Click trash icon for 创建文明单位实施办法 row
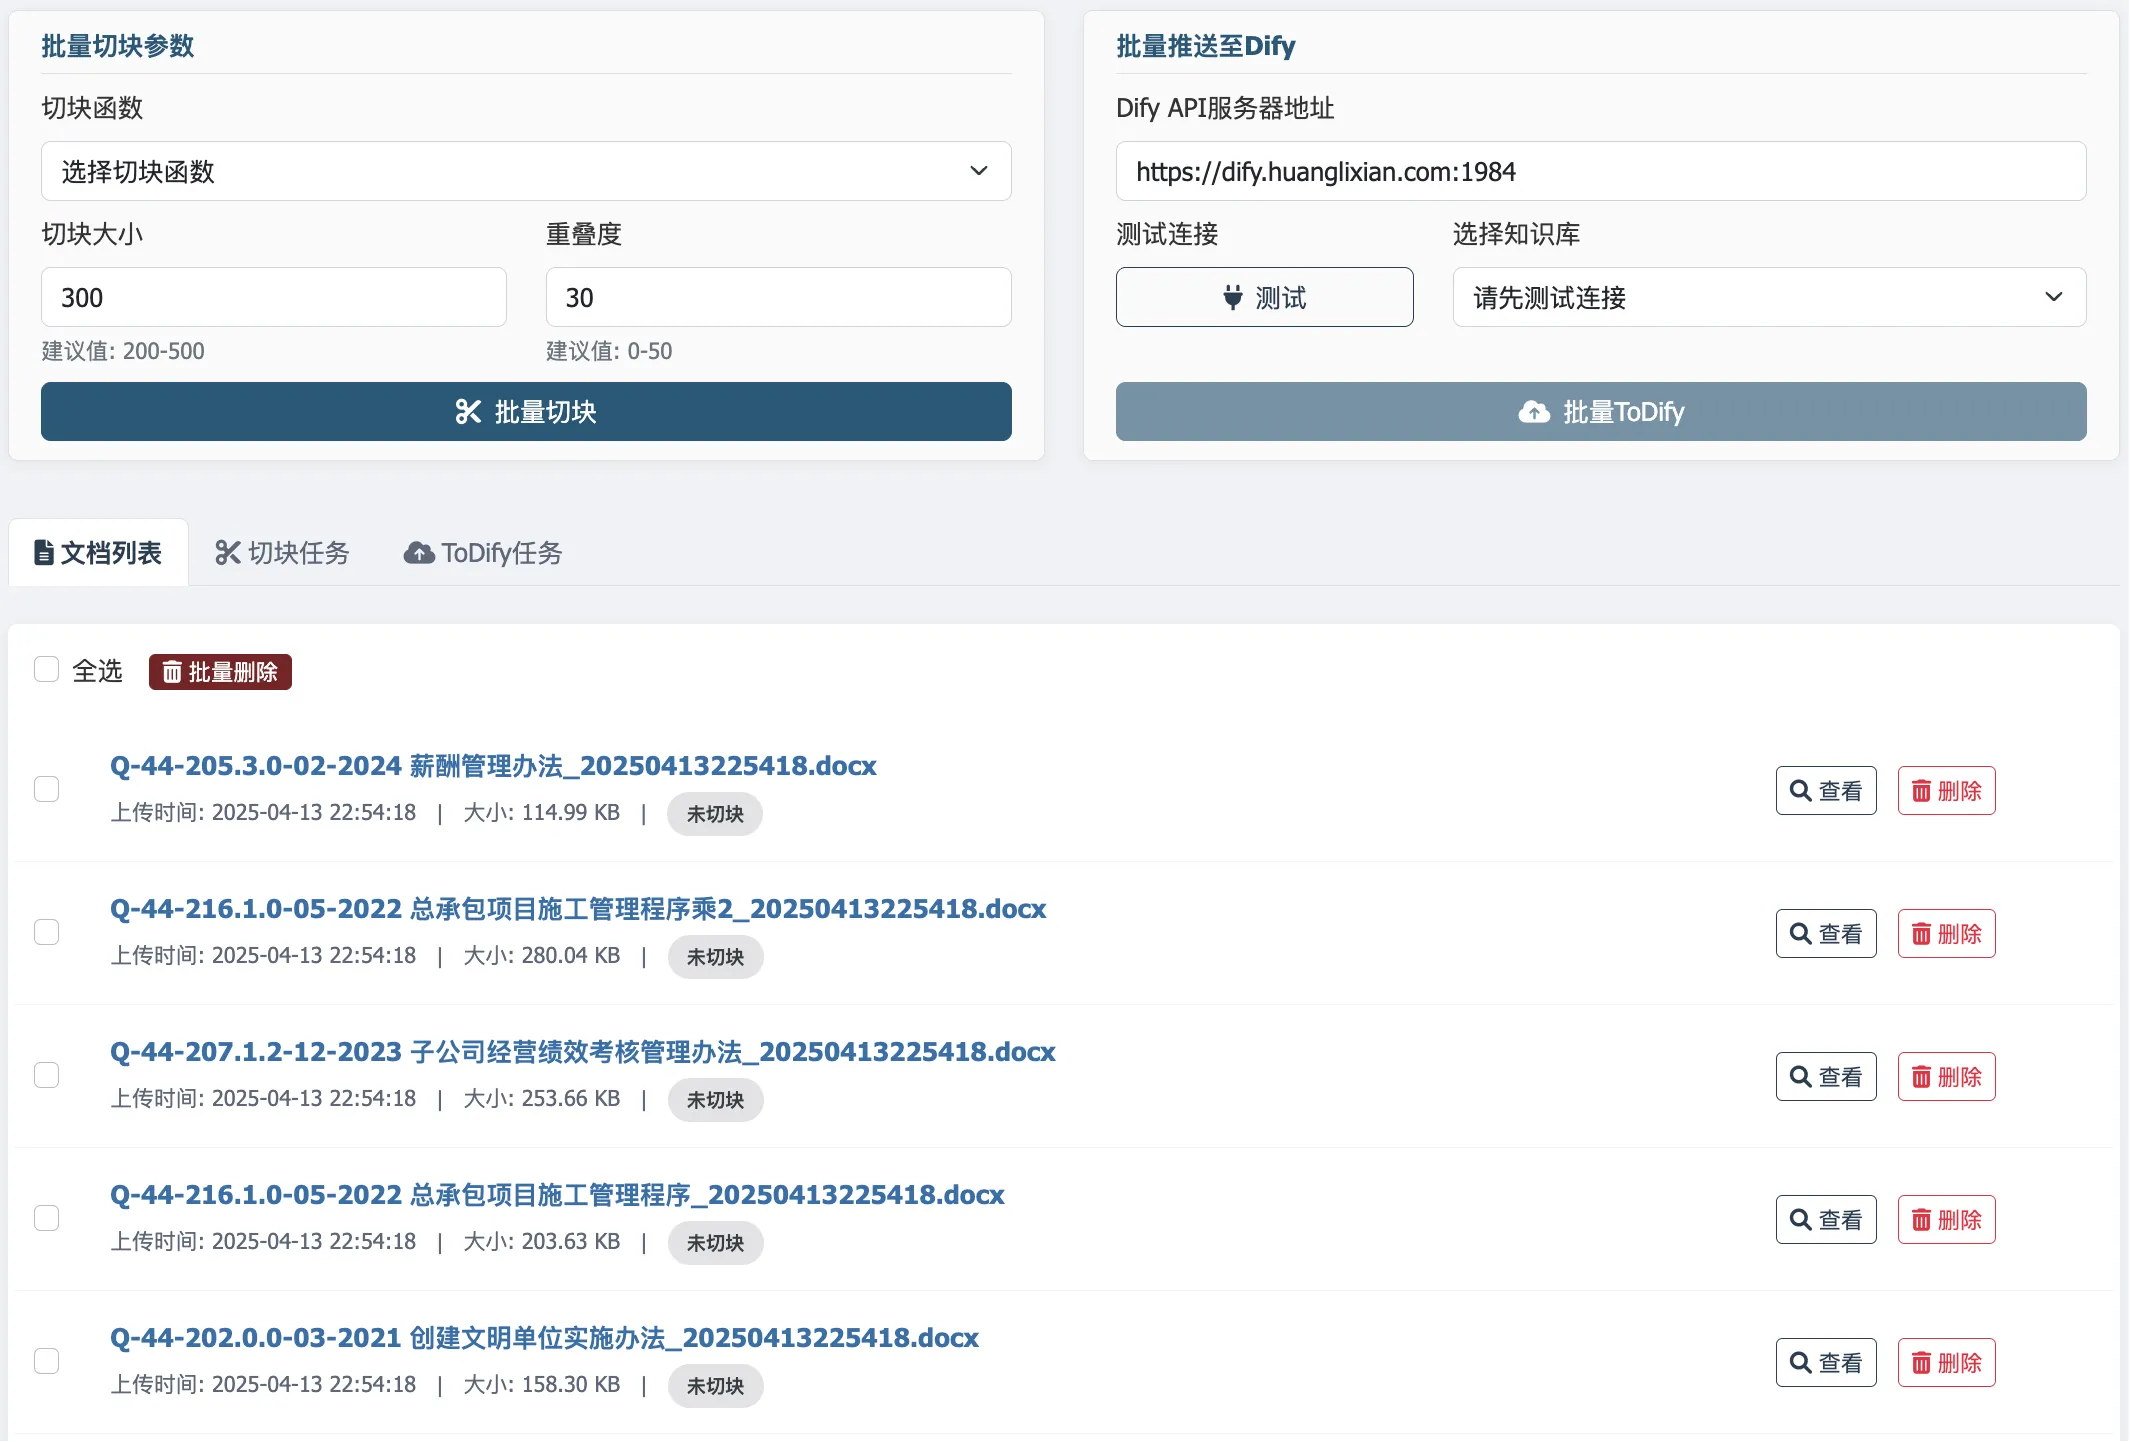The image size is (2130, 1442). point(1921,1363)
